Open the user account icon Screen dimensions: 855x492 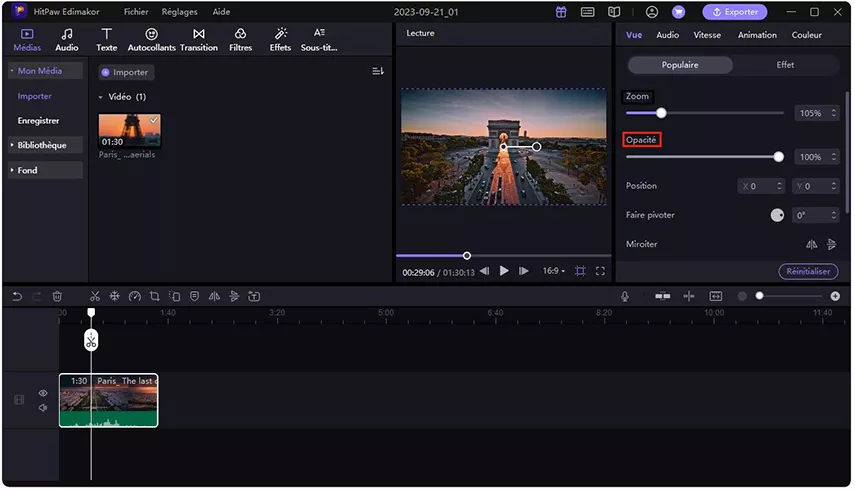tap(652, 12)
